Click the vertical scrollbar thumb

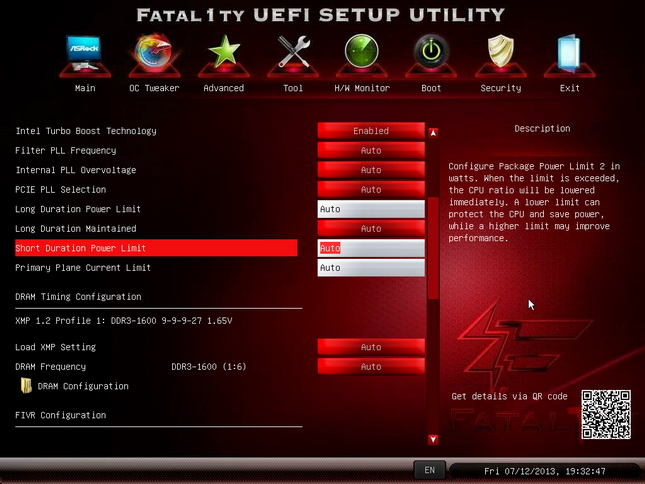433,248
